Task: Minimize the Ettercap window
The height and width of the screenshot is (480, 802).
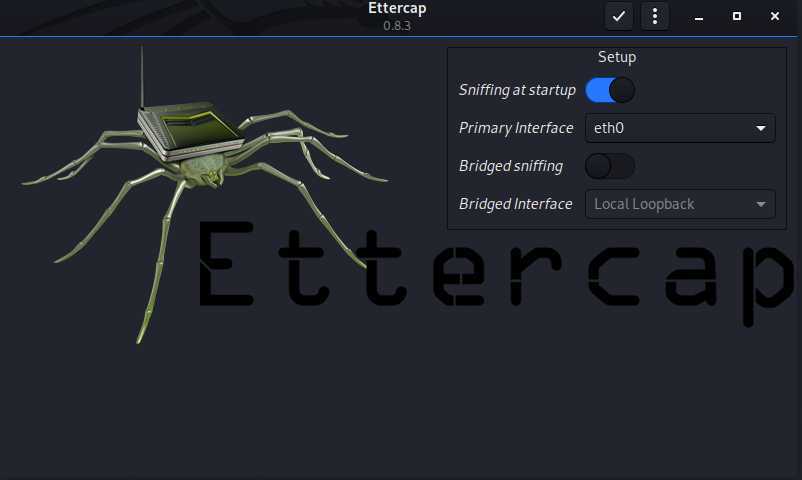Action: coord(699,16)
